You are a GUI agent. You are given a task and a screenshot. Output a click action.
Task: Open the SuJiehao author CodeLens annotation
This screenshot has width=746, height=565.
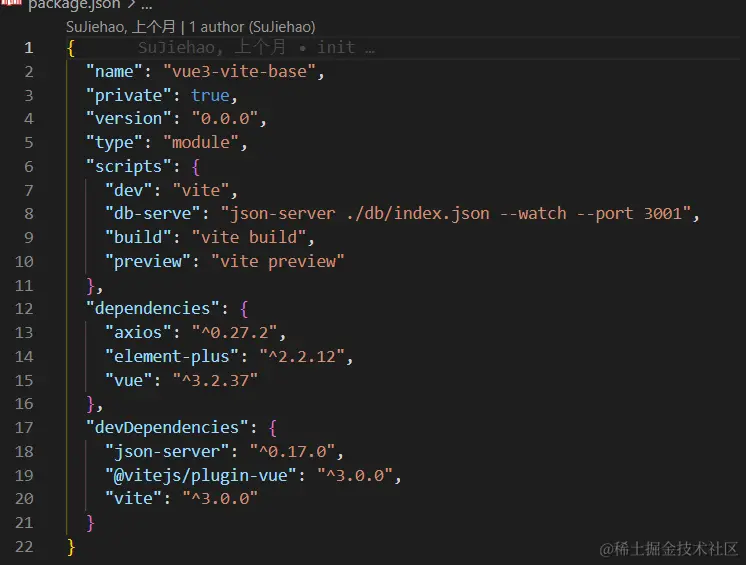coord(191,27)
